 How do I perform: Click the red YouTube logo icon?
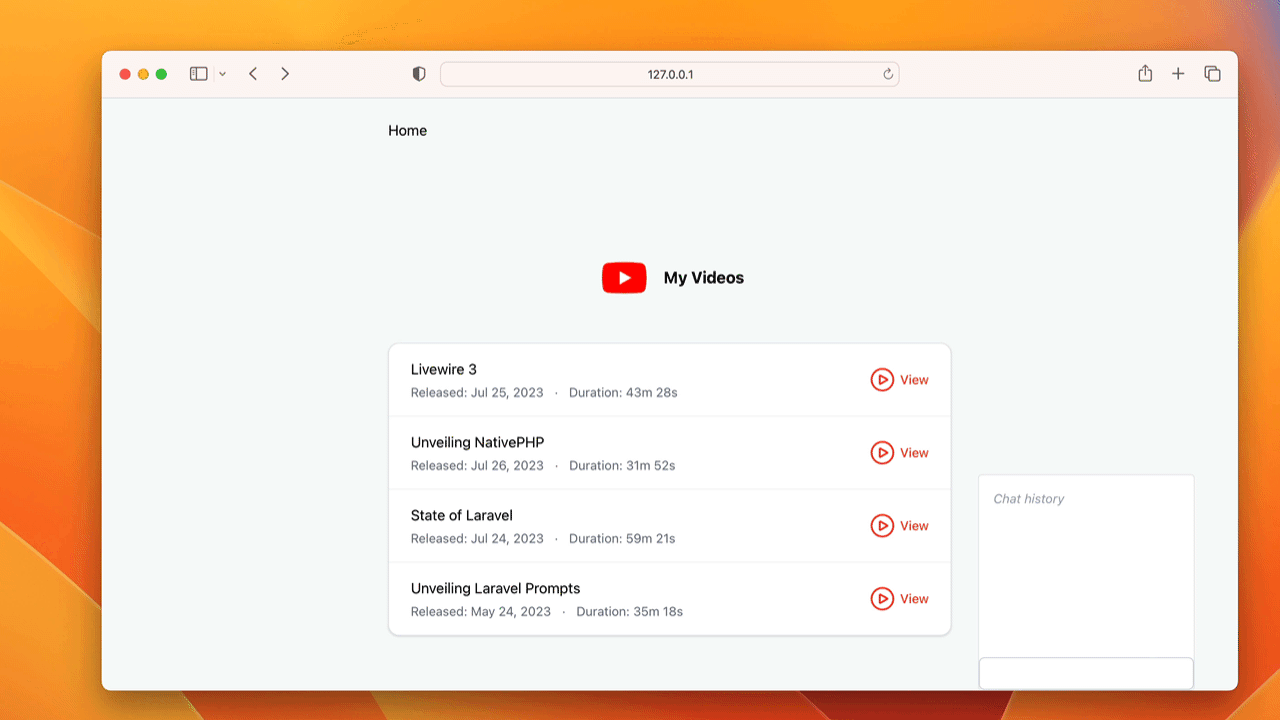pyautogui.click(x=624, y=278)
